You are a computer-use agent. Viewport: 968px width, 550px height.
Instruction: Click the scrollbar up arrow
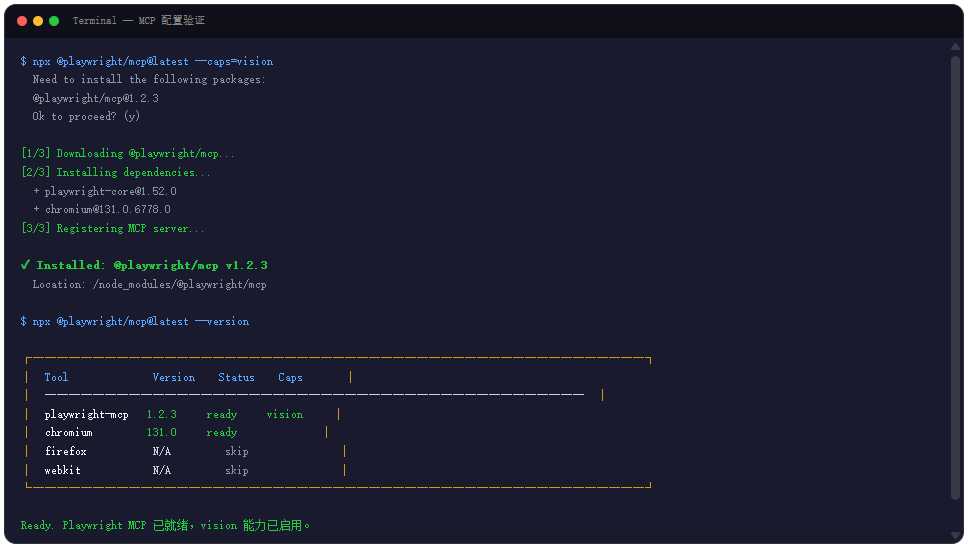pos(956,47)
